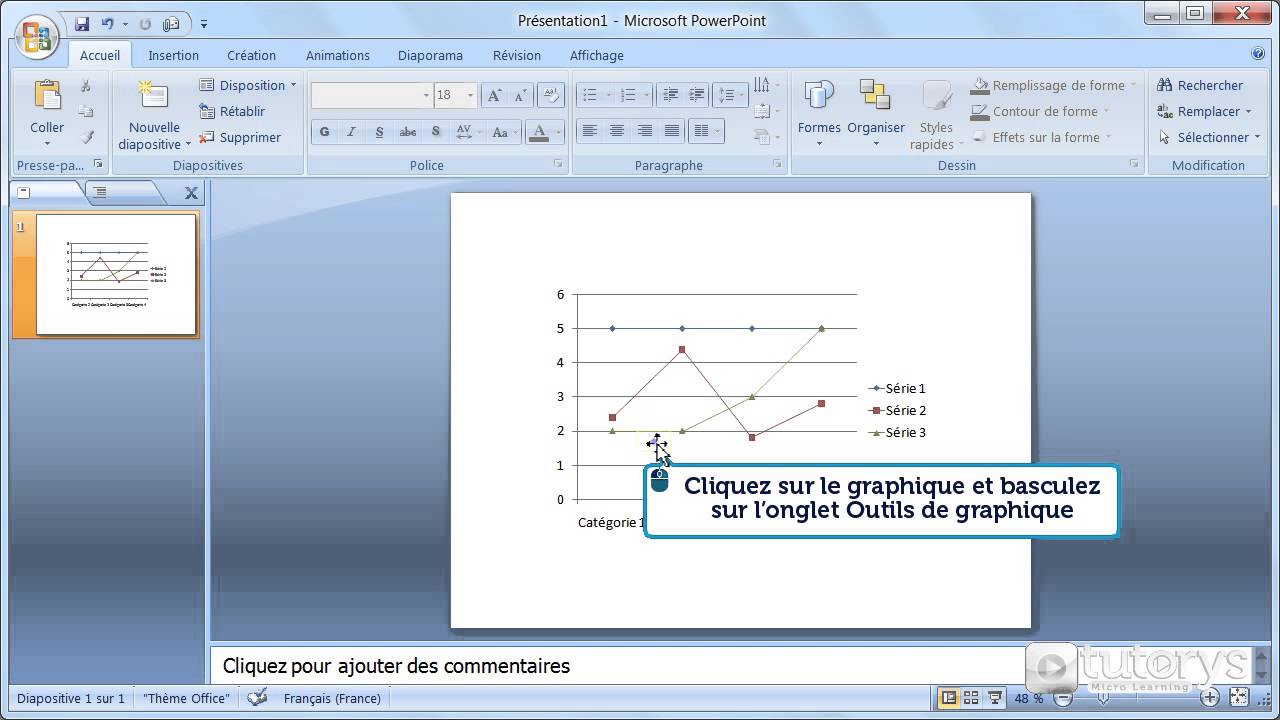The height and width of the screenshot is (720, 1280).
Task: Increase font size with large A
Action: [494, 95]
